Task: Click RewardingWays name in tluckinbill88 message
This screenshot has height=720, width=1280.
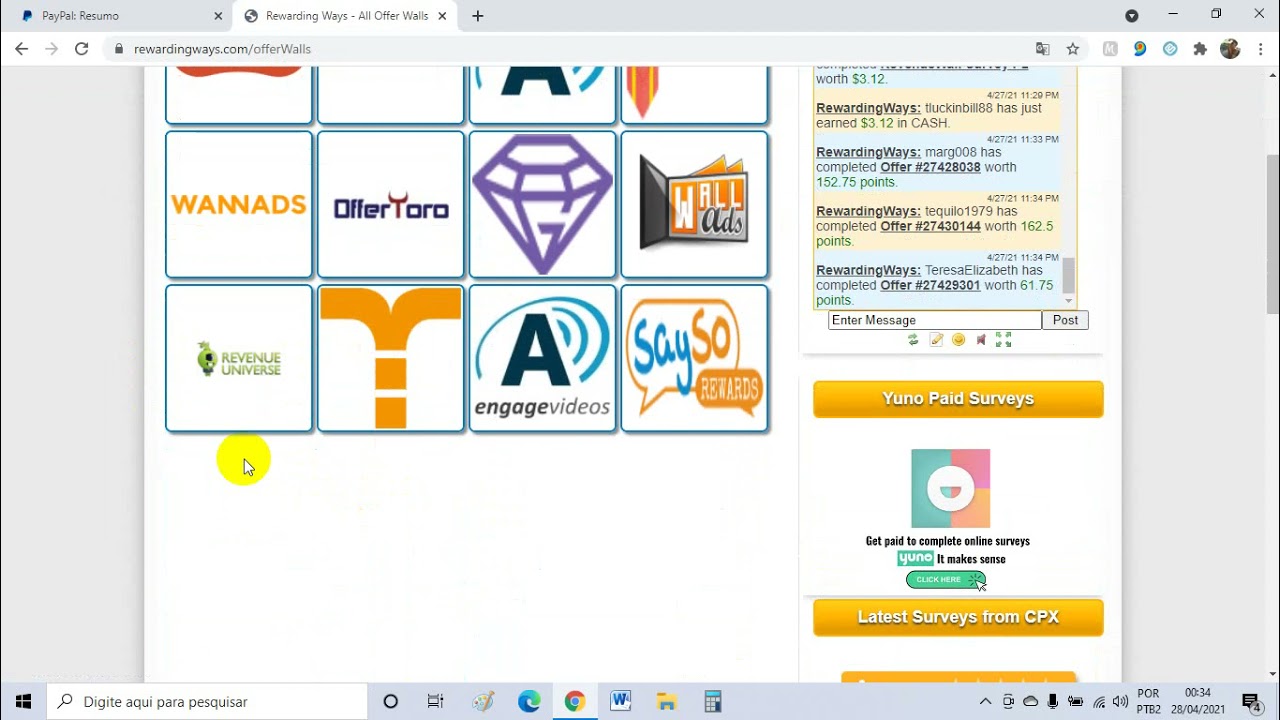Action: tap(868, 108)
